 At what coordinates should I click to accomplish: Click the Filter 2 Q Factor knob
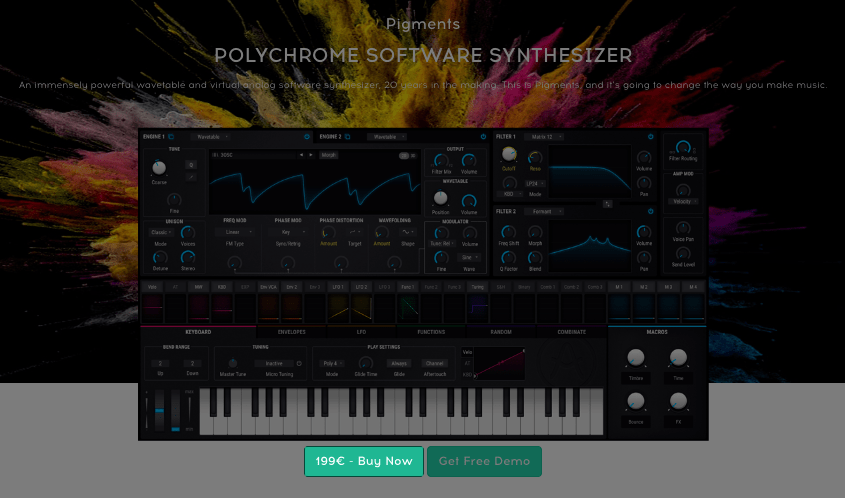coord(508,258)
